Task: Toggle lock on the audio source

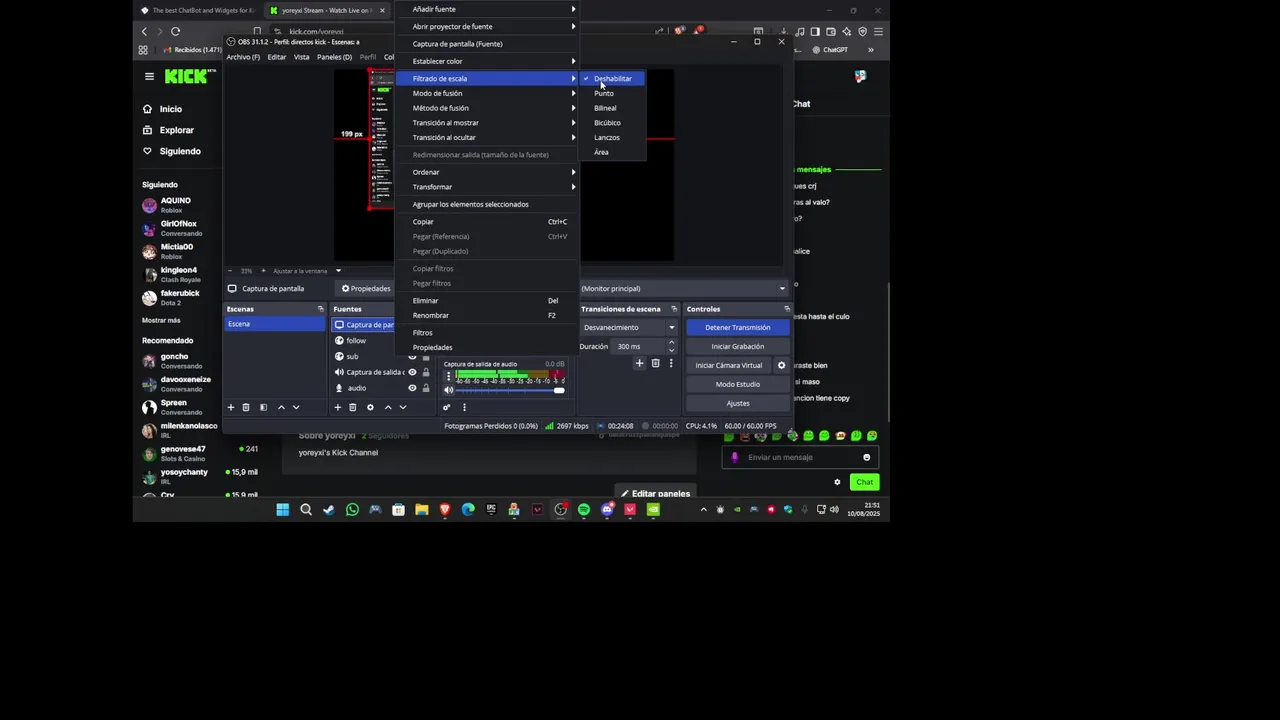Action: 426,388
